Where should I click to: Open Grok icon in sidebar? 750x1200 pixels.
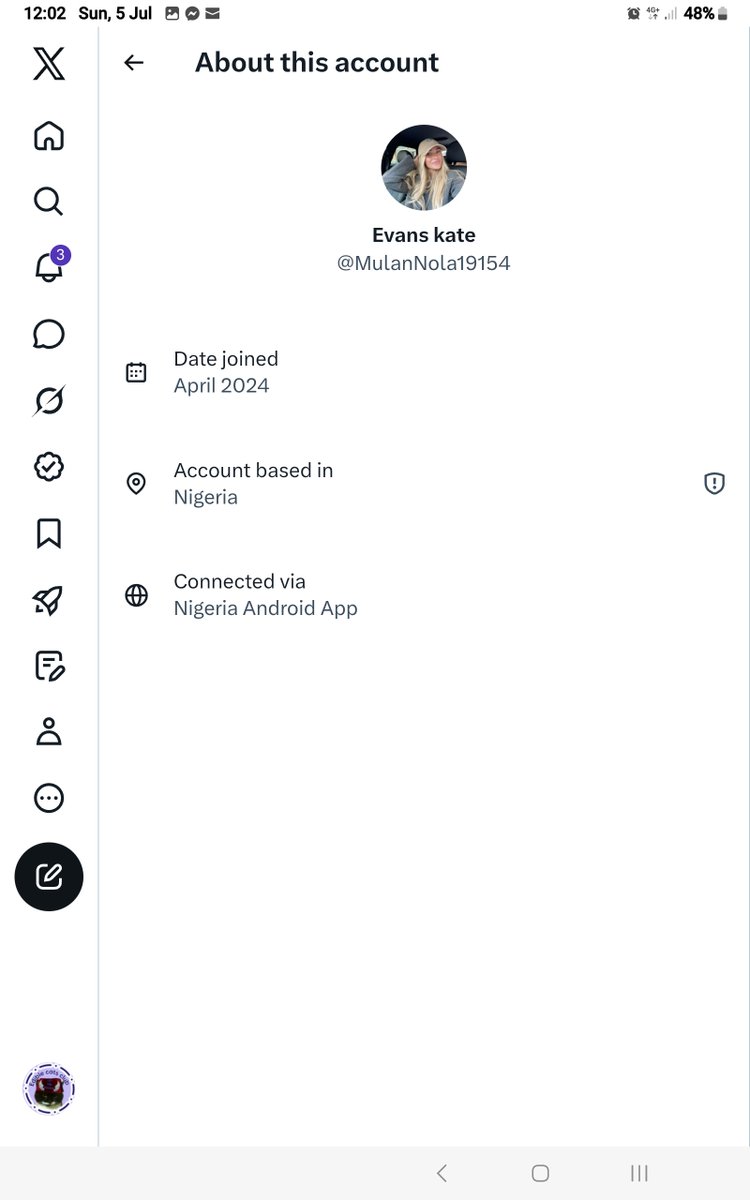coord(49,400)
